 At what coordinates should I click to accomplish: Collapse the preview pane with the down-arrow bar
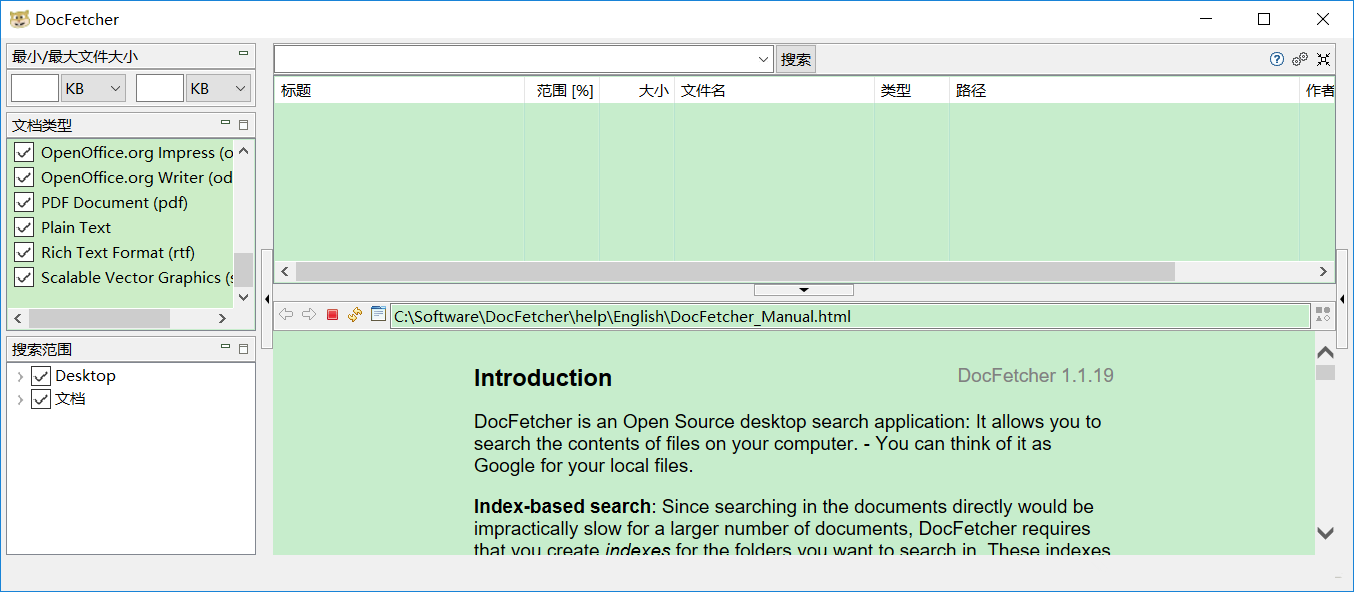coord(804,290)
